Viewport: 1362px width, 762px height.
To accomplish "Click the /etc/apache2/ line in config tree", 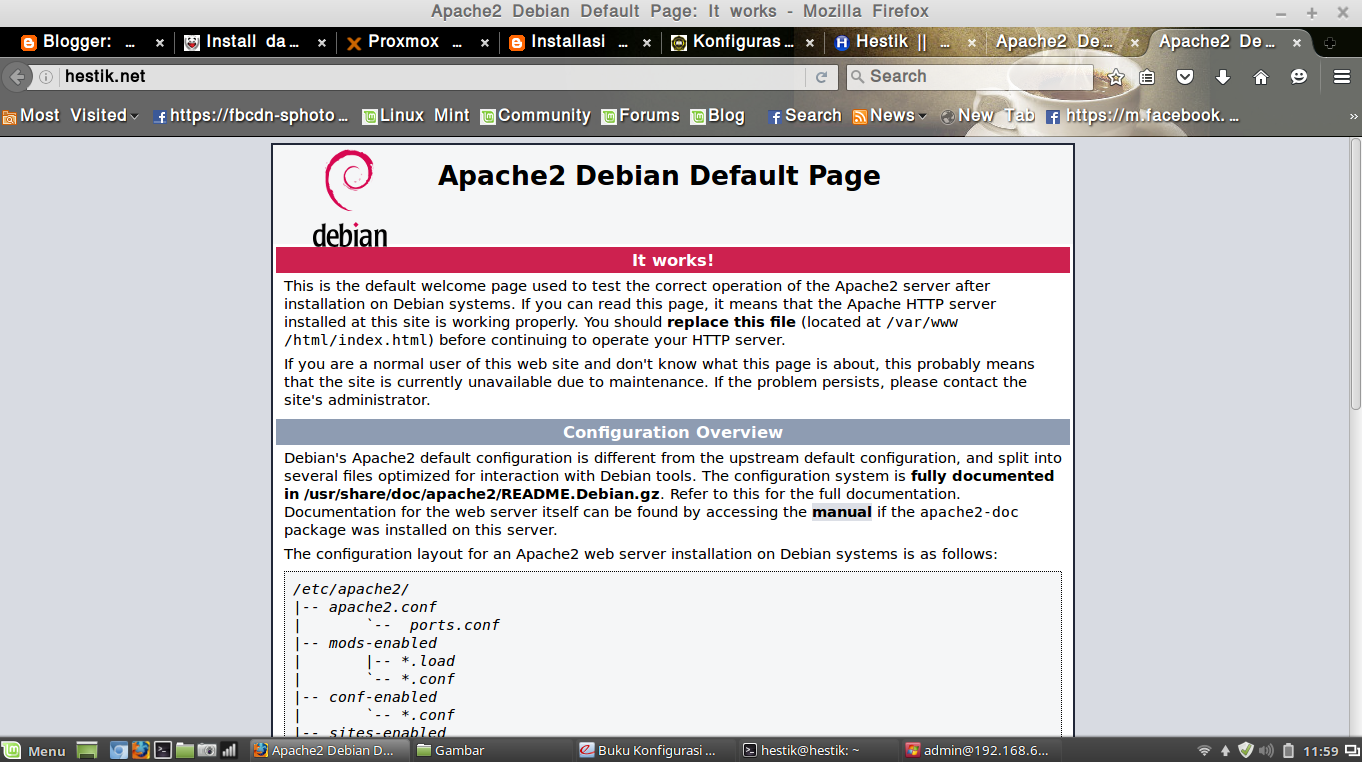I will [x=351, y=589].
